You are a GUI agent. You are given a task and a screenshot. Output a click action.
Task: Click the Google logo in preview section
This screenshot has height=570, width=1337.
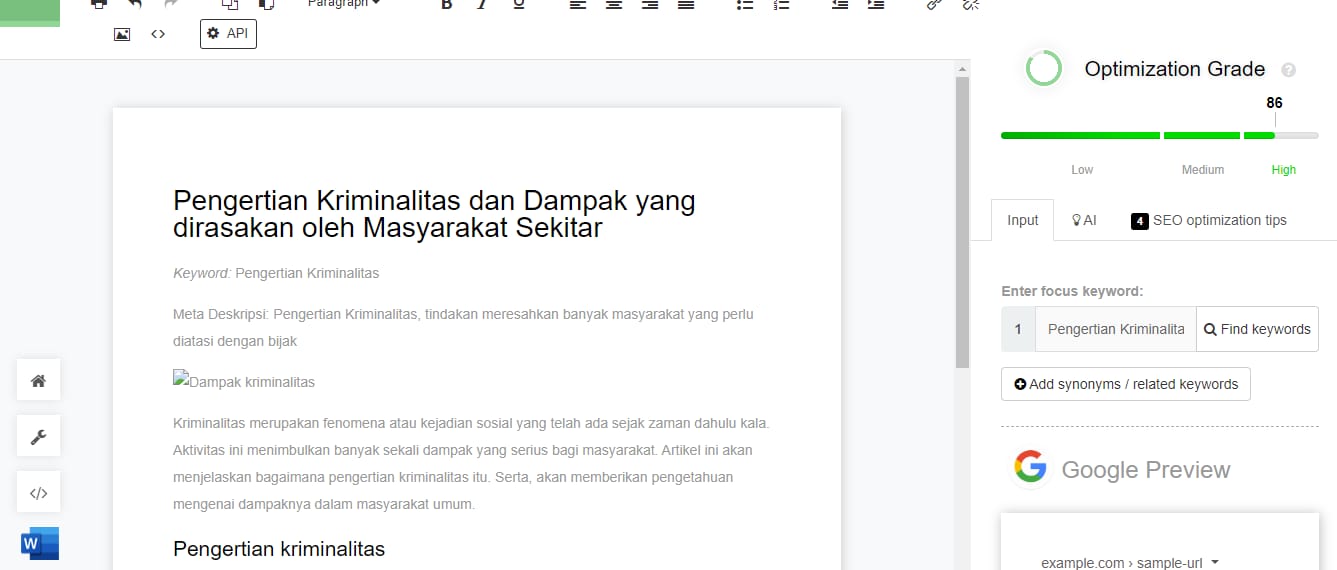pyautogui.click(x=1030, y=468)
